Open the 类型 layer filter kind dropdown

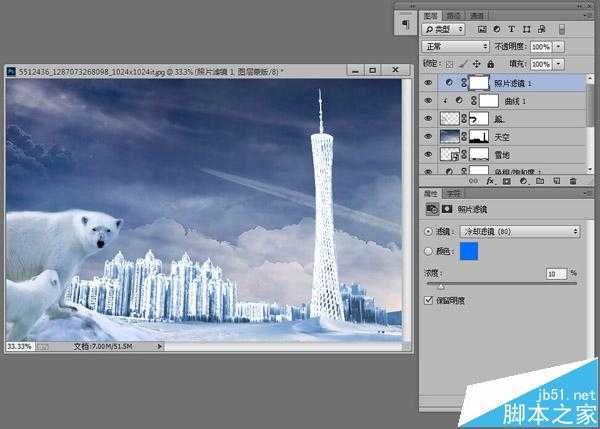[443, 29]
